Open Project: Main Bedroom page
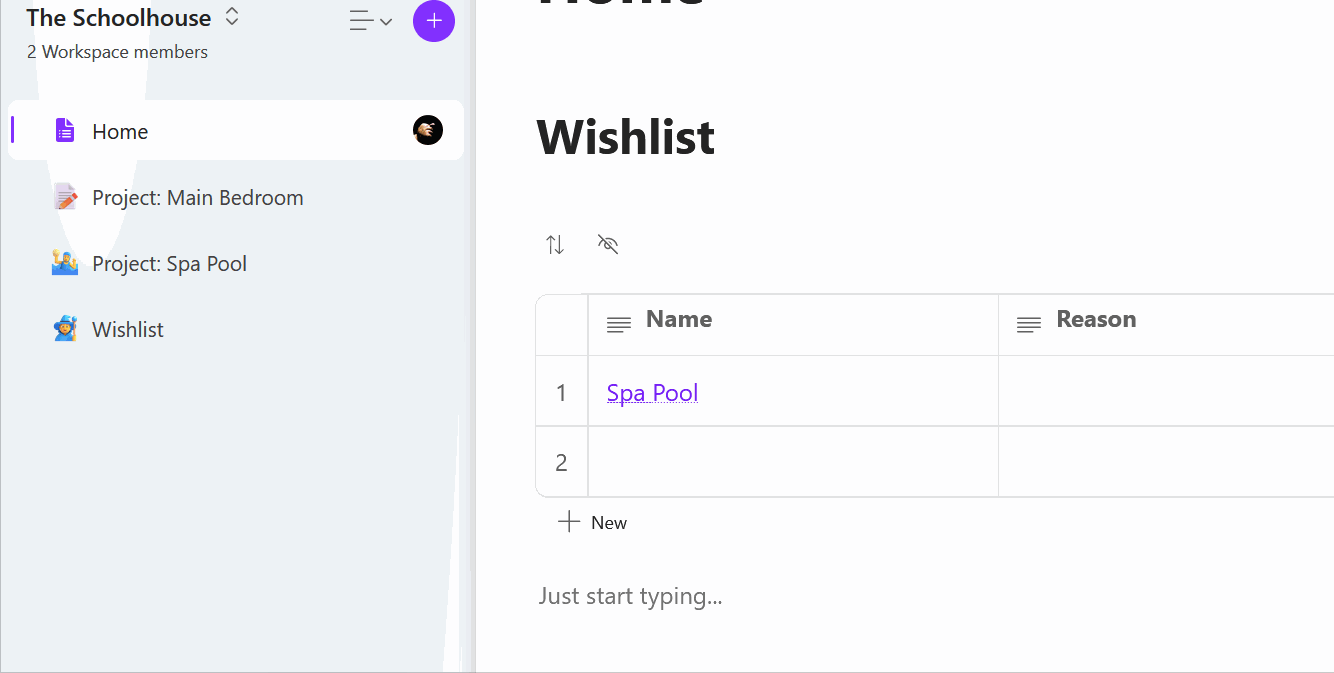The image size is (1334, 673). tap(197, 198)
